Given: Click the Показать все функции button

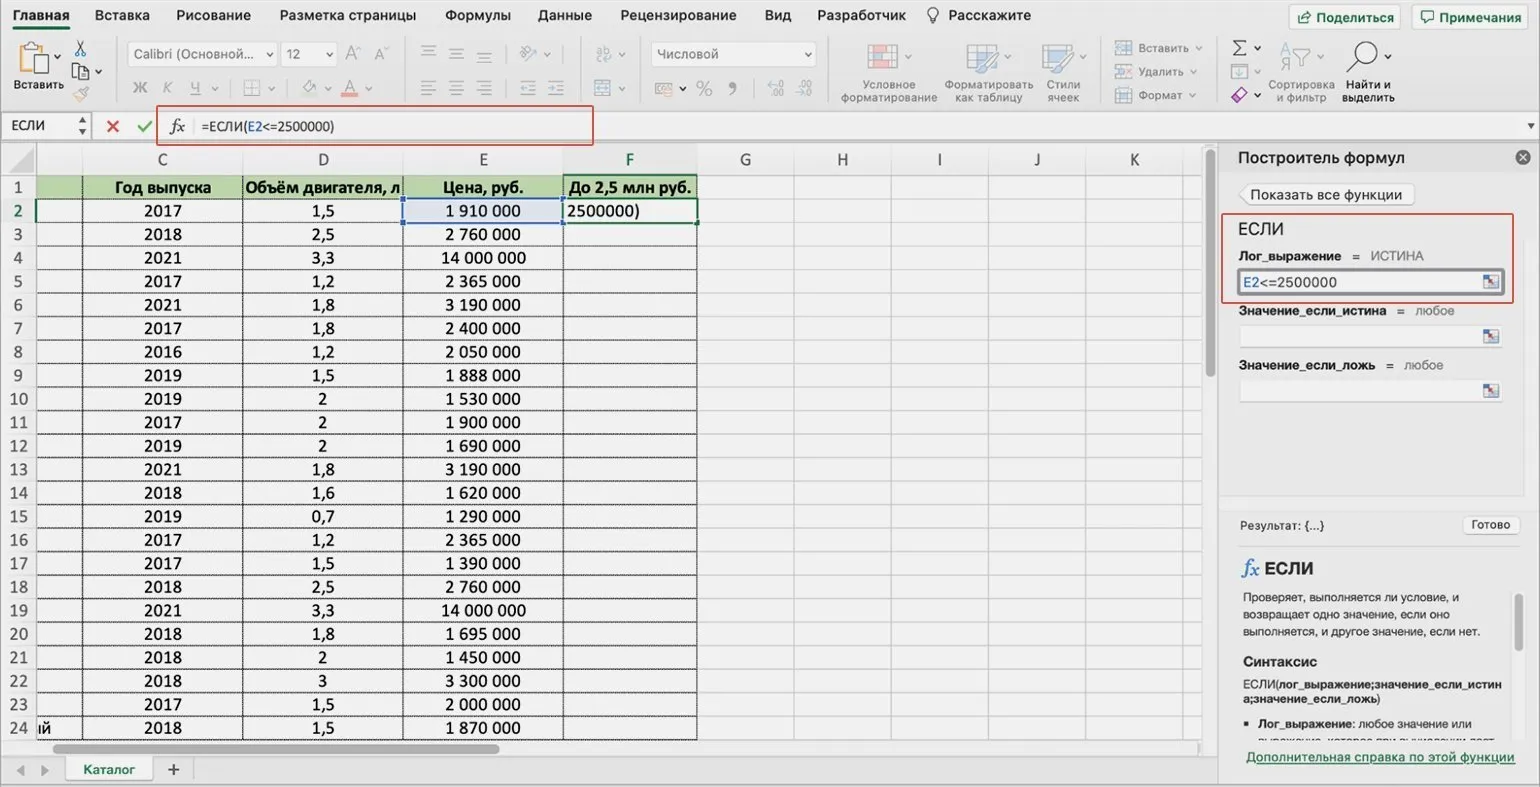Looking at the screenshot, I should (1325, 195).
